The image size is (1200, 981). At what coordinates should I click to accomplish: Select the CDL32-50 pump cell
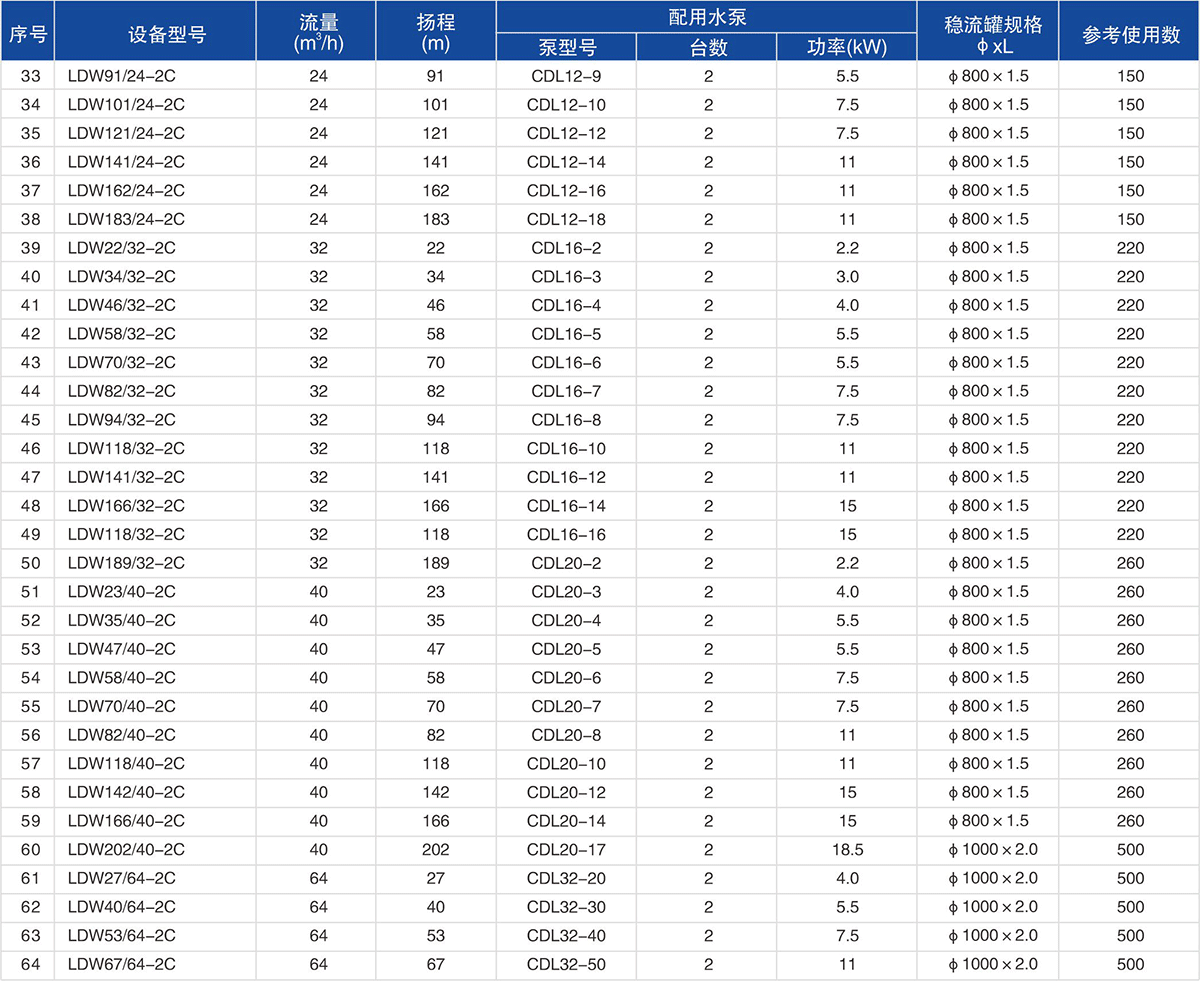point(566,964)
